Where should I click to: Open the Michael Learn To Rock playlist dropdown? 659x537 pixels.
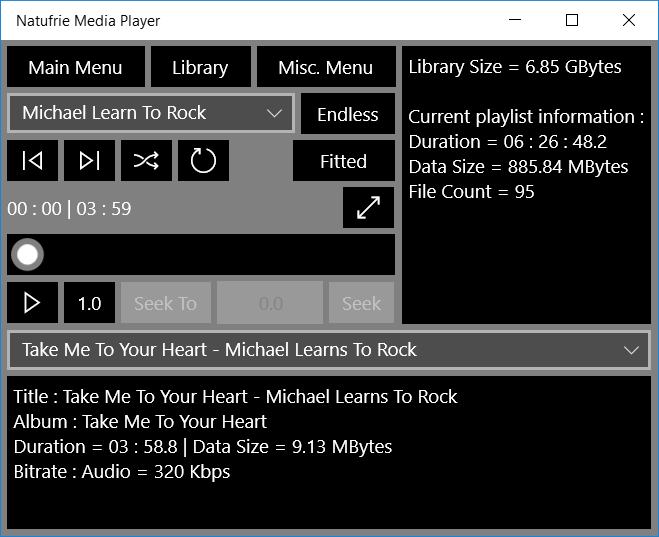click(x=150, y=113)
